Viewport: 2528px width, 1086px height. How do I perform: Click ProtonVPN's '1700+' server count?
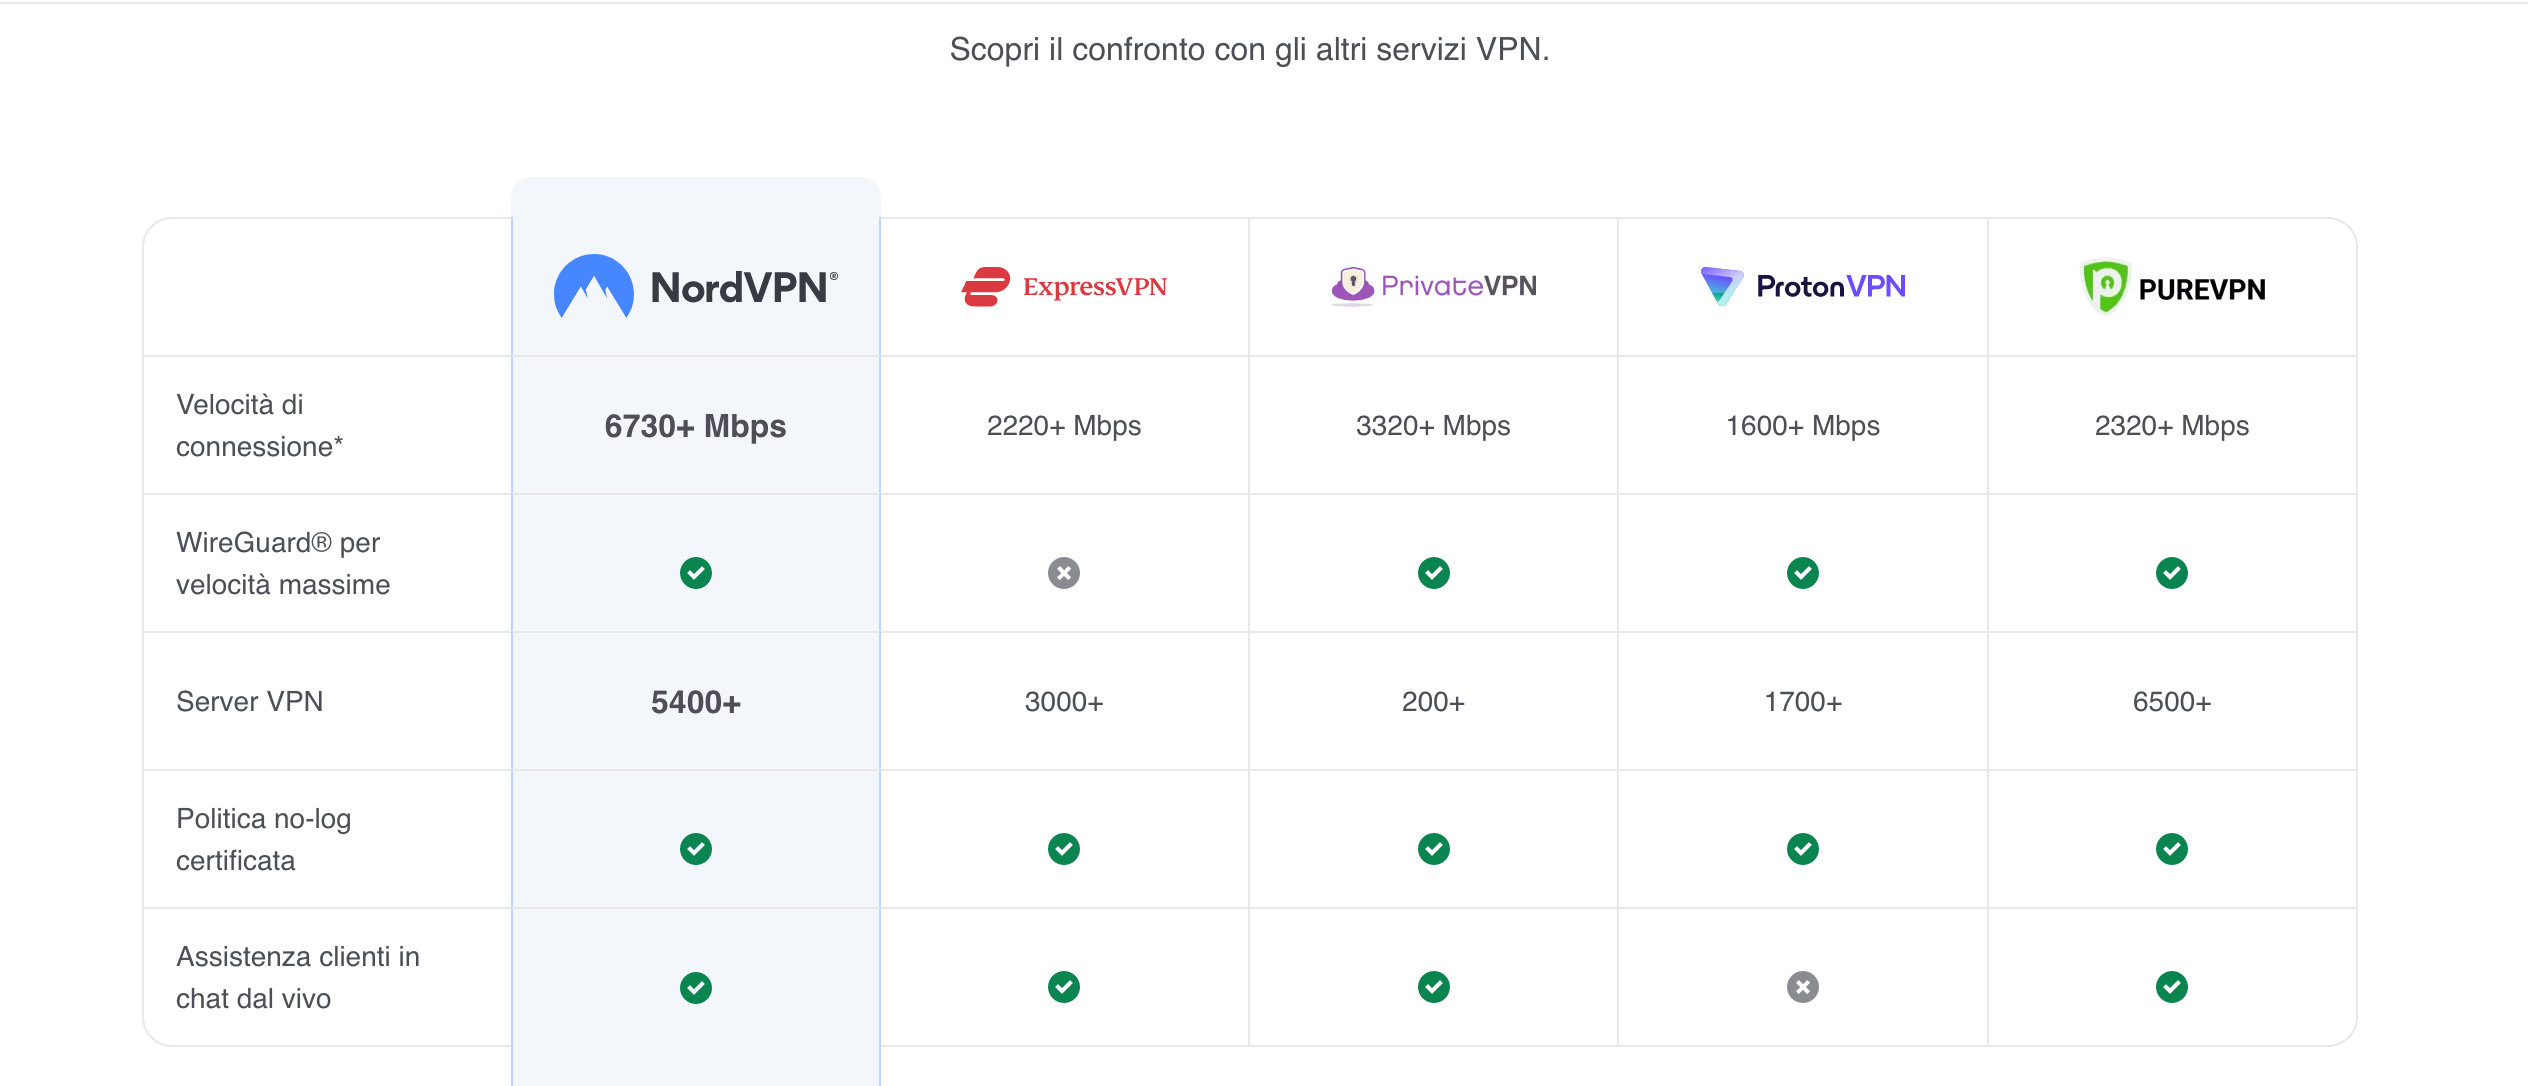pyautogui.click(x=1803, y=702)
